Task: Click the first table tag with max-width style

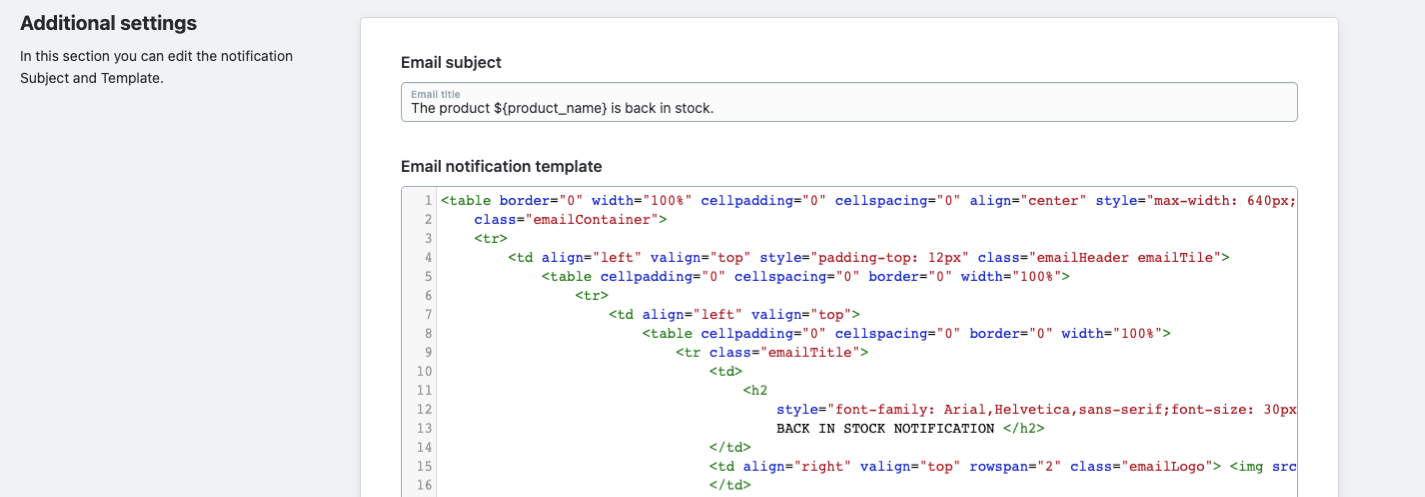Action: pyautogui.click(x=868, y=200)
